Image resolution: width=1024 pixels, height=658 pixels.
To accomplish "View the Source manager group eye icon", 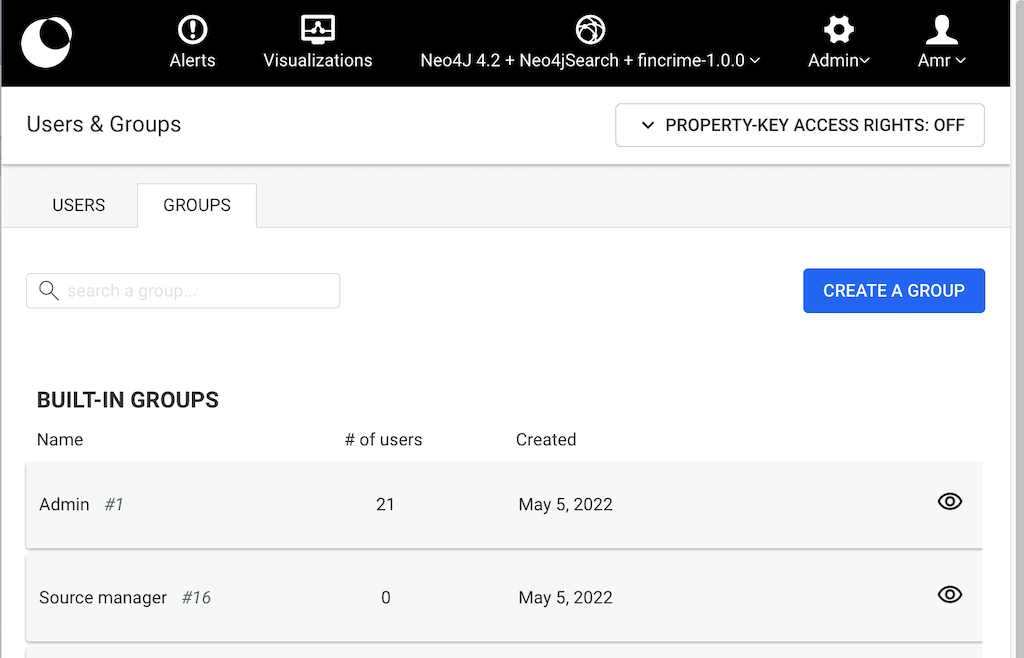I will (950, 595).
